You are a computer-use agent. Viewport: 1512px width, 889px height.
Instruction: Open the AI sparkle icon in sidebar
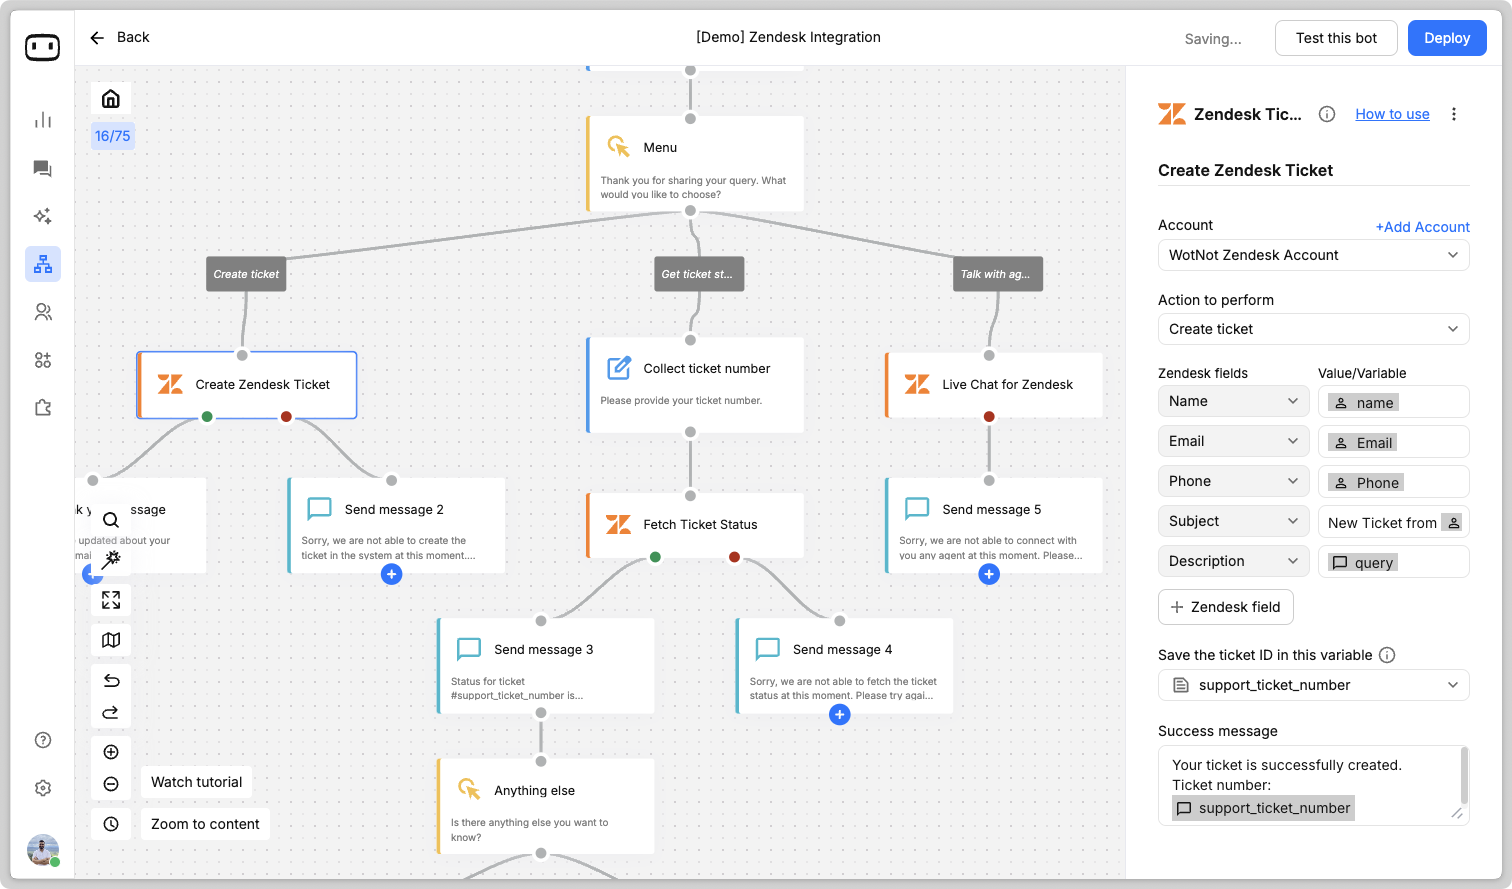click(43, 216)
